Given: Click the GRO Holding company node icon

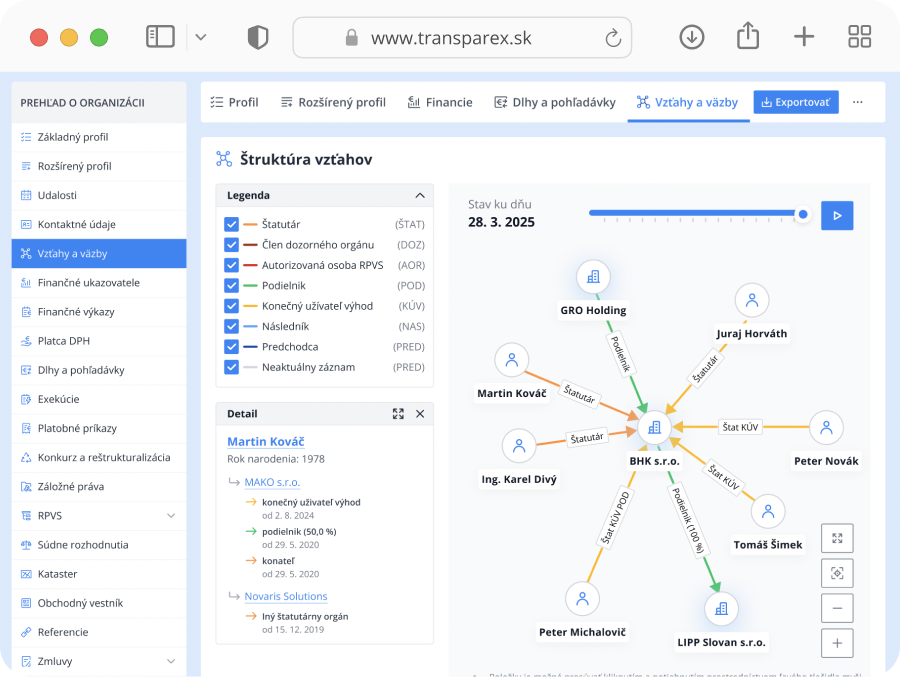Looking at the screenshot, I should [x=593, y=277].
